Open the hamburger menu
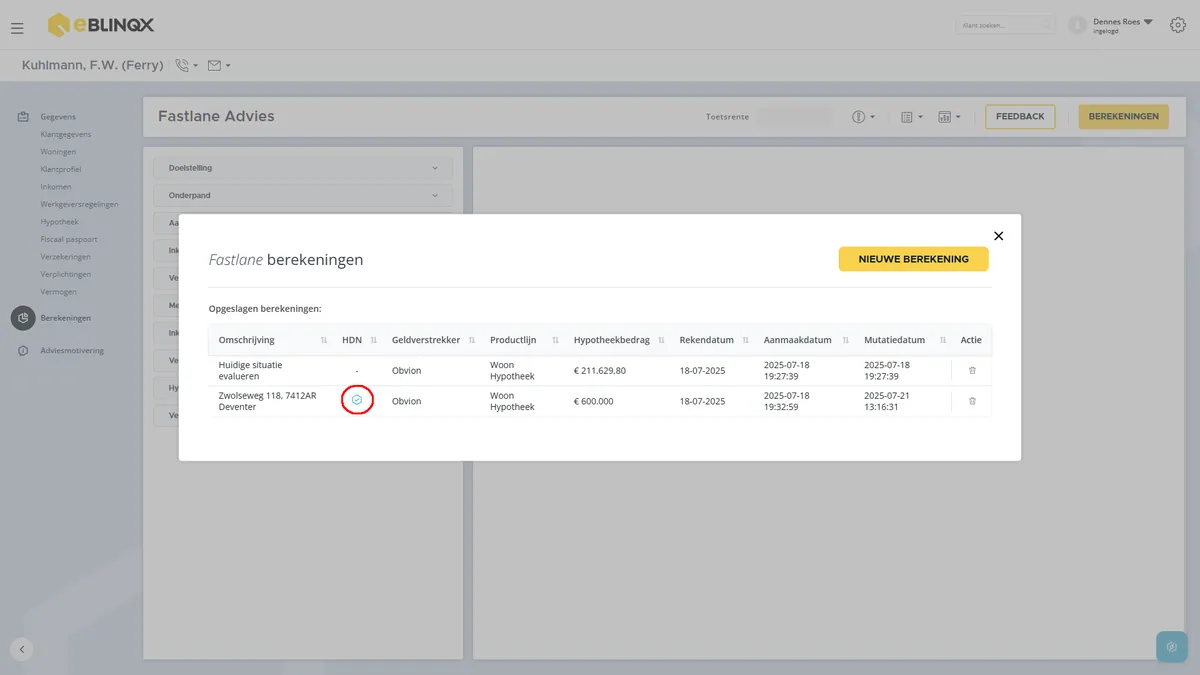This screenshot has width=1200, height=675. [x=17, y=28]
